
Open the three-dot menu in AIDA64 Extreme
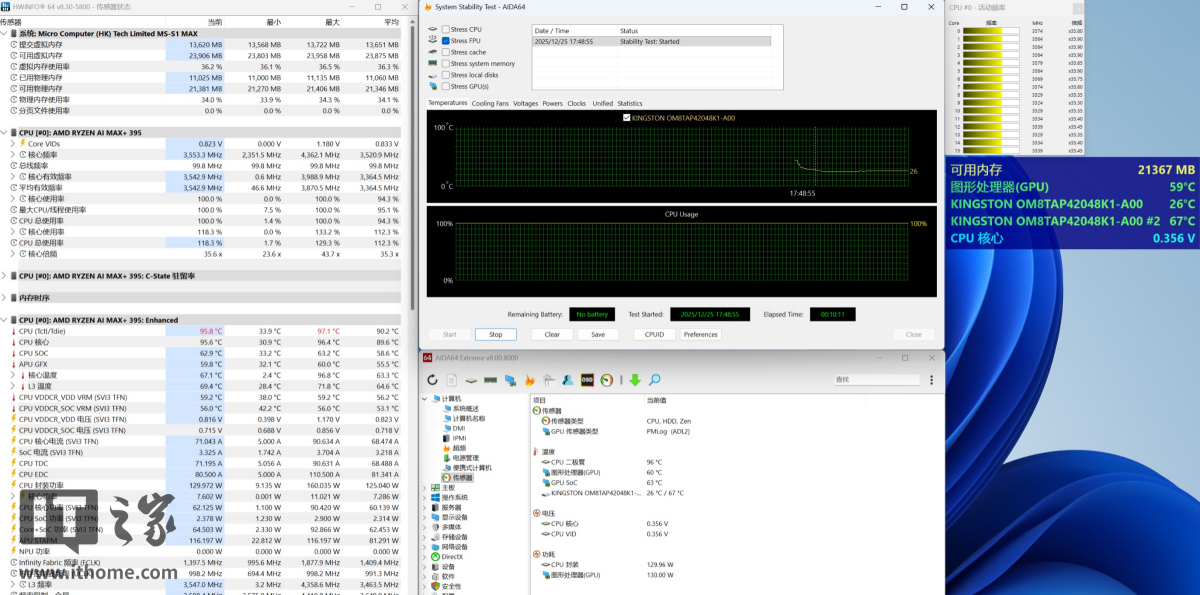[x=933, y=380]
